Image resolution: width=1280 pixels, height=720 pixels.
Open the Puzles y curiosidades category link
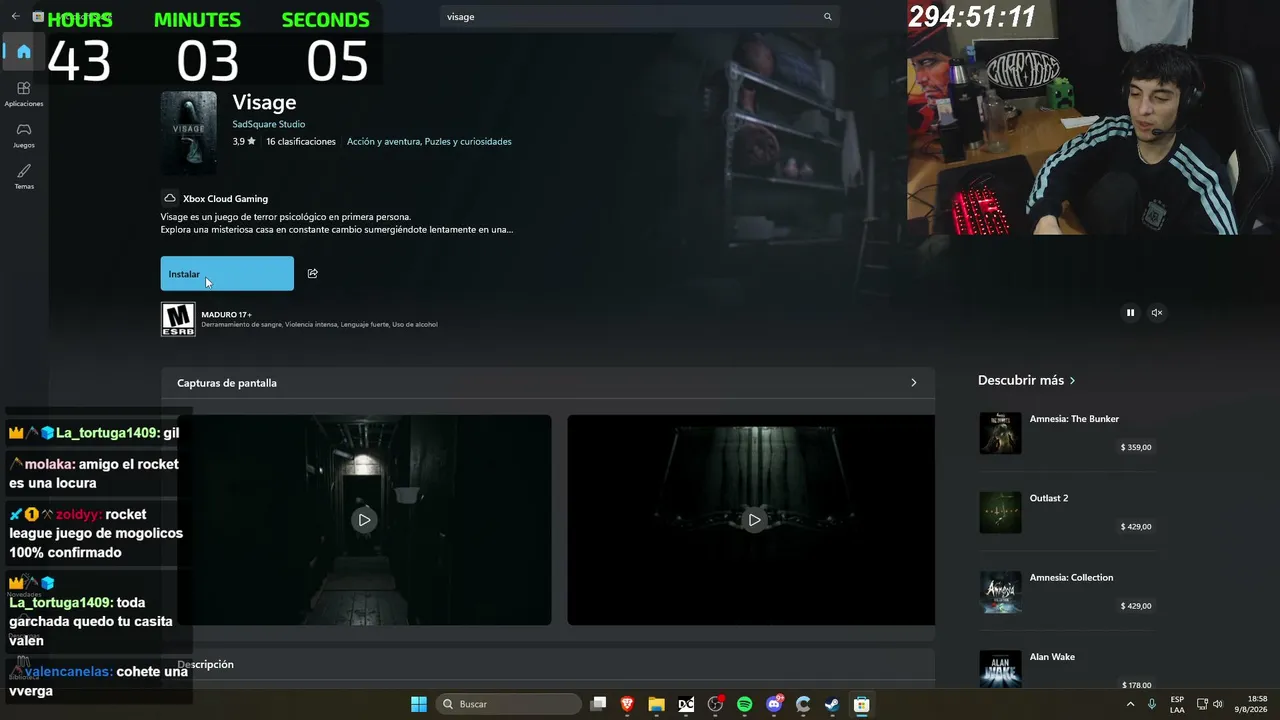(x=468, y=142)
